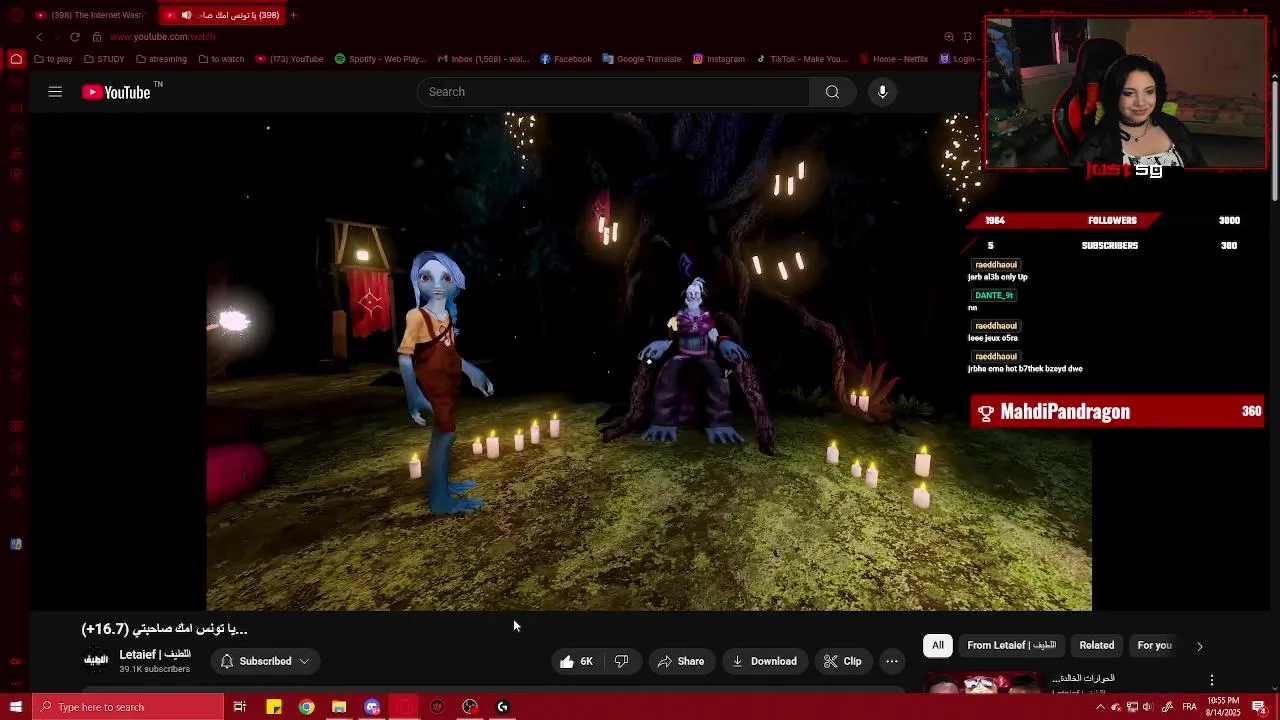Open the Spotify - Web Player bookmark
The image size is (1280, 720).
click(x=380, y=59)
